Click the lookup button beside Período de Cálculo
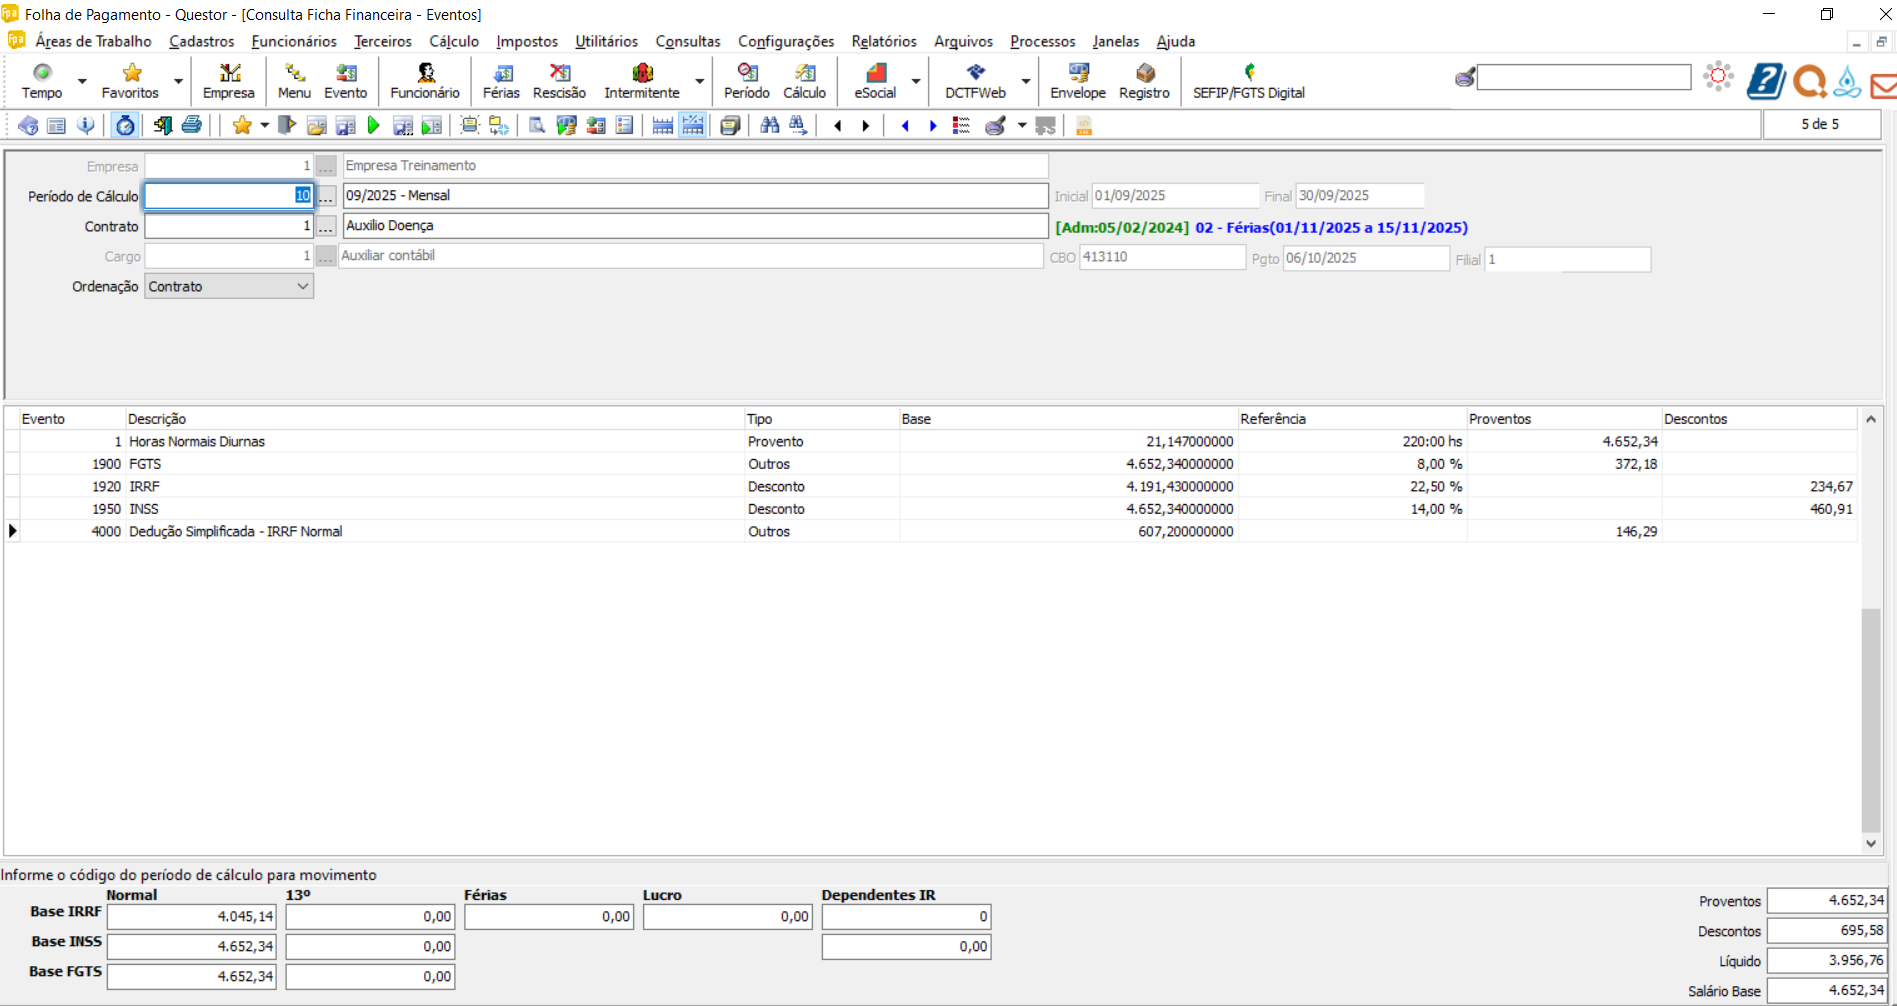 (326, 197)
